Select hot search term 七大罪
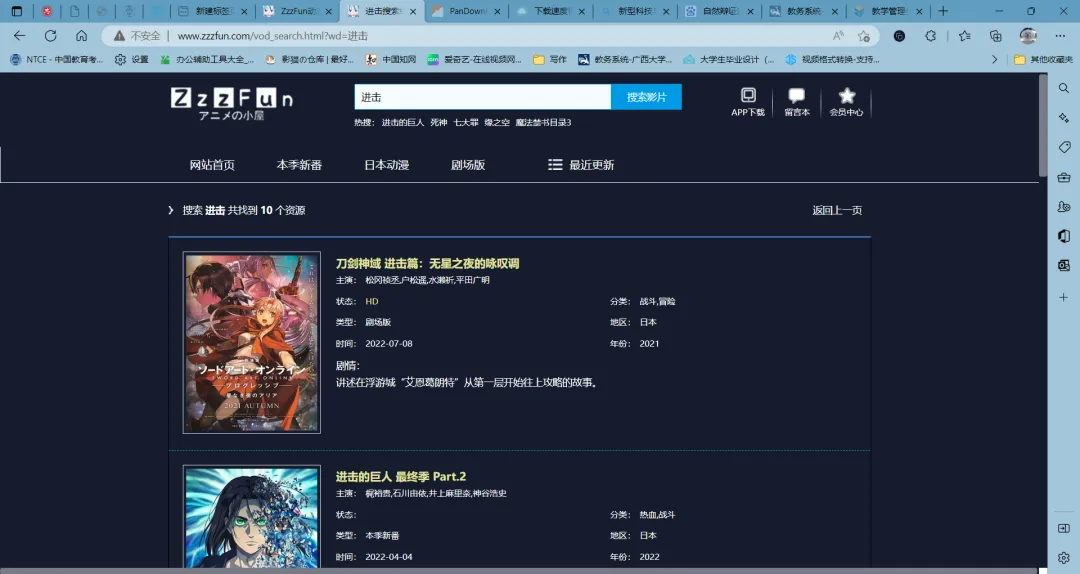Screen dimensions: 1080x574 point(466,122)
